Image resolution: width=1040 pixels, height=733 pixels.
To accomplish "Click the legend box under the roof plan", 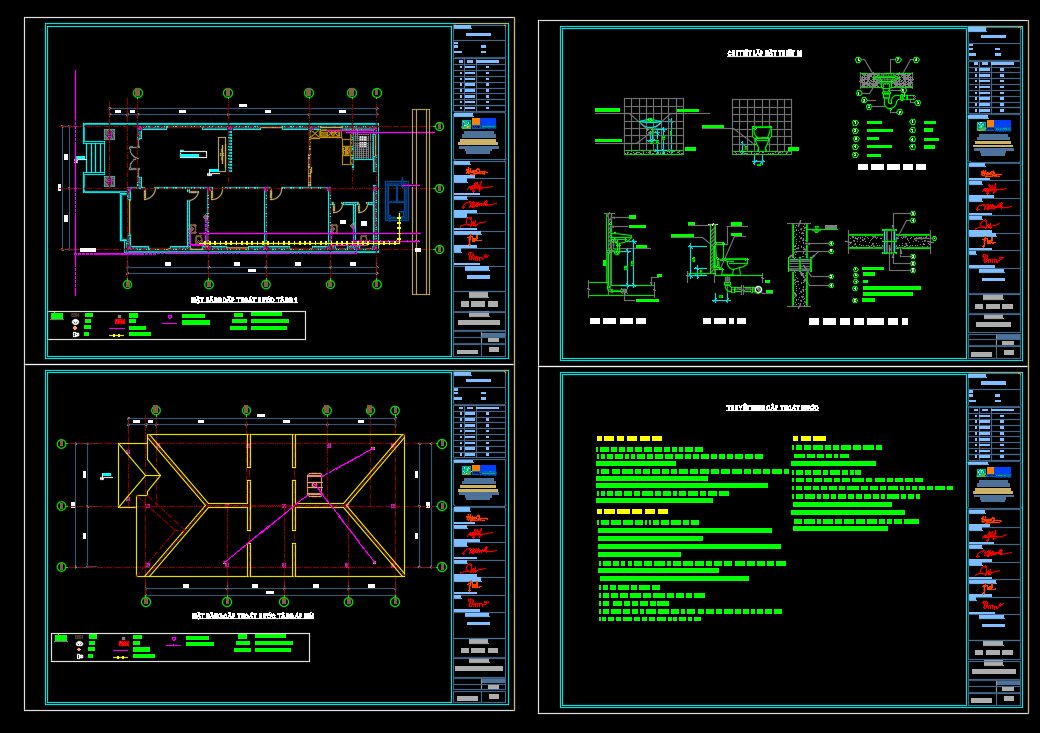I will (180, 647).
